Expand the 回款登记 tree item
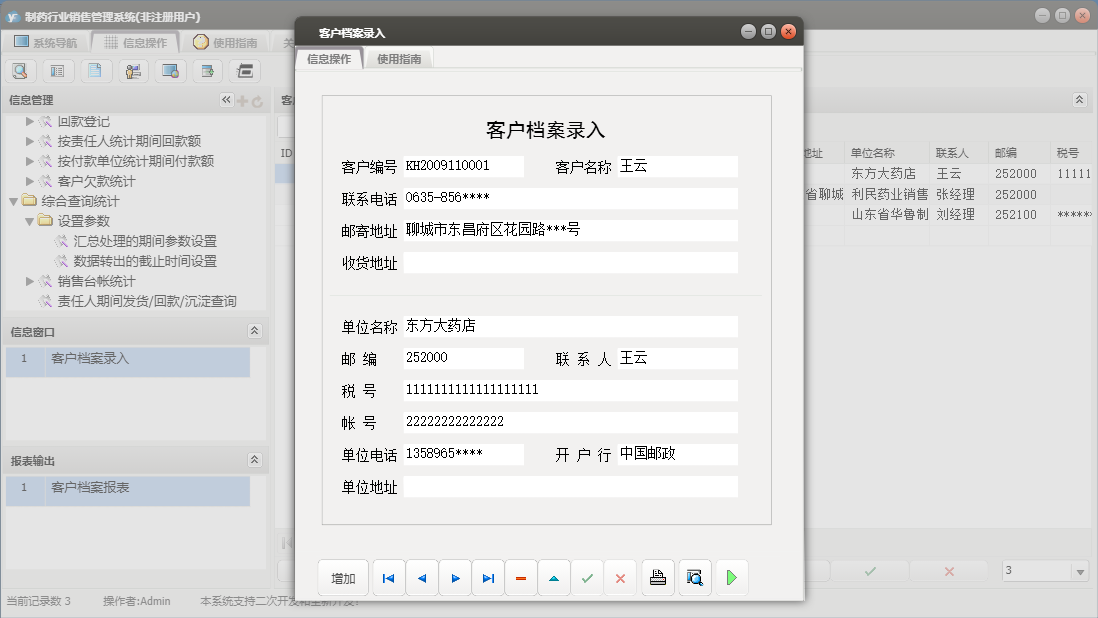This screenshot has height=618, width=1098. click(x=30, y=123)
